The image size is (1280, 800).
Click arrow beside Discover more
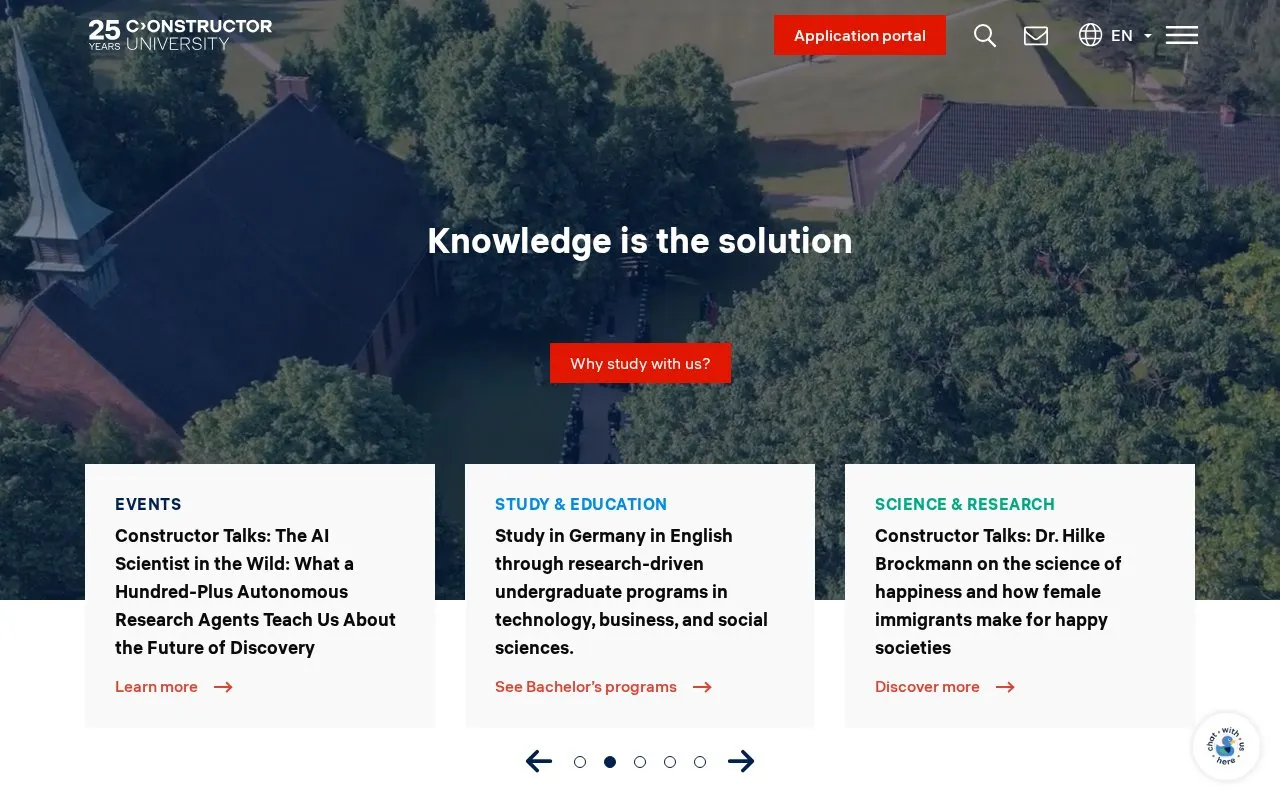pos(1005,687)
